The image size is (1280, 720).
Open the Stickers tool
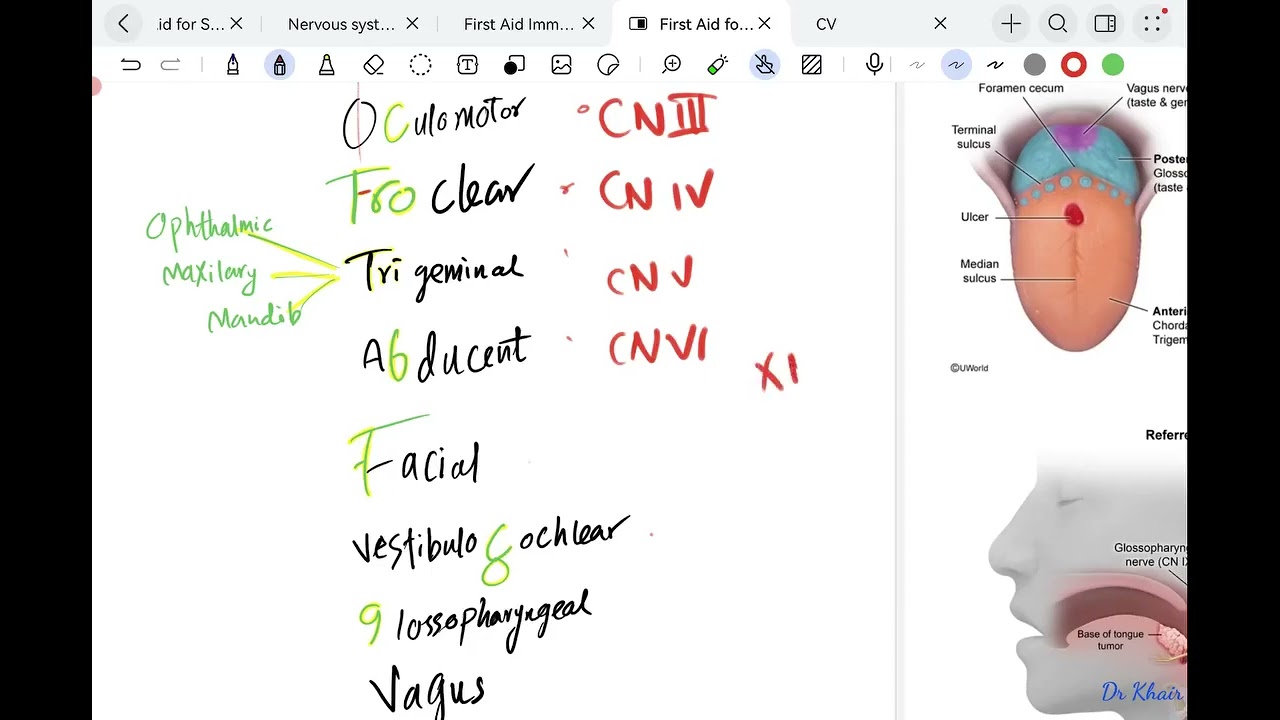click(608, 65)
